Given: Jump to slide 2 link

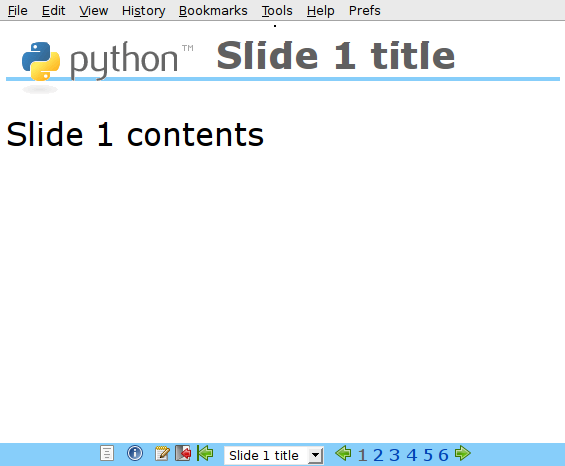Looking at the screenshot, I should pos(378,455).
